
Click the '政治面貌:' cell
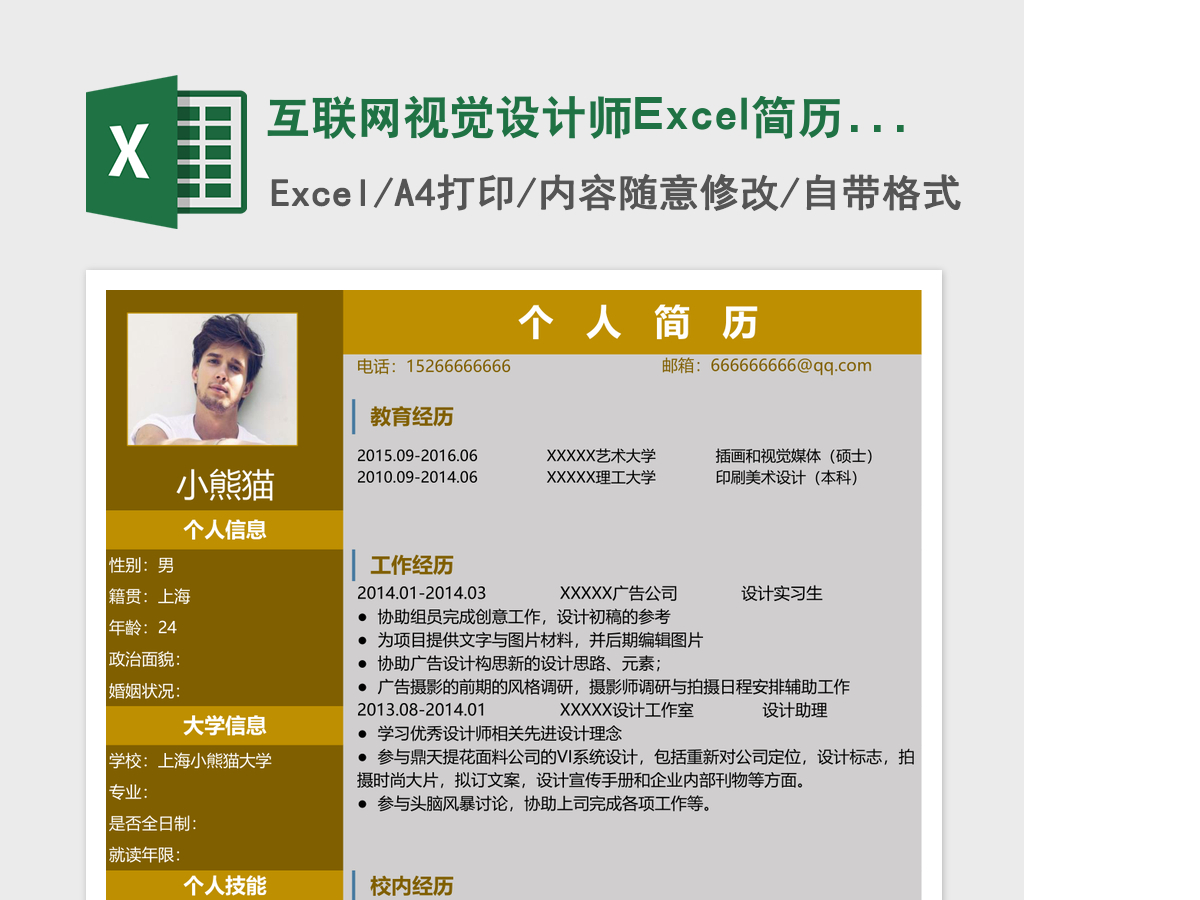[145, 659]
